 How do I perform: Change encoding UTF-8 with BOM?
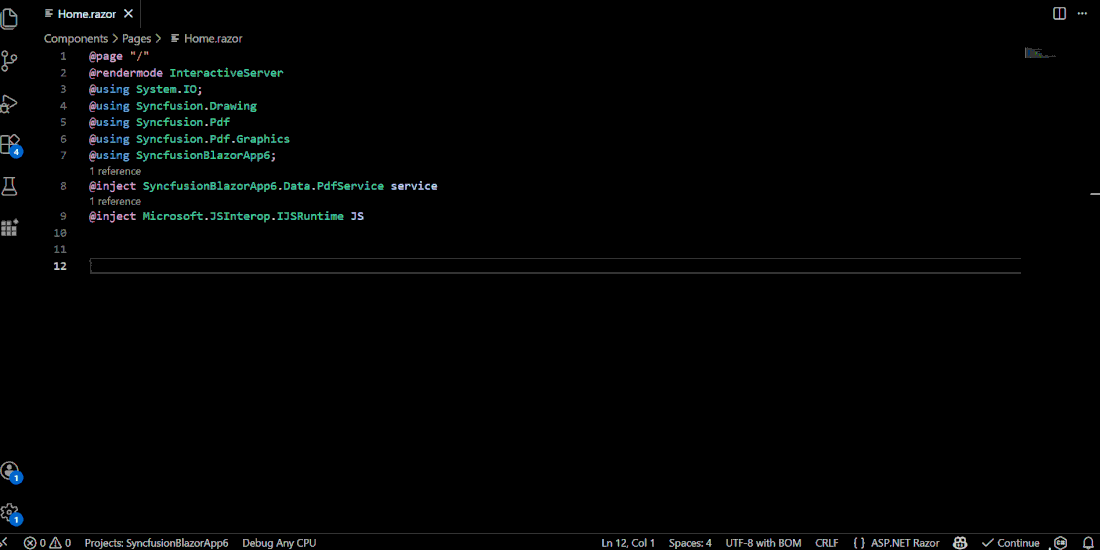click(x=763, y=543)
